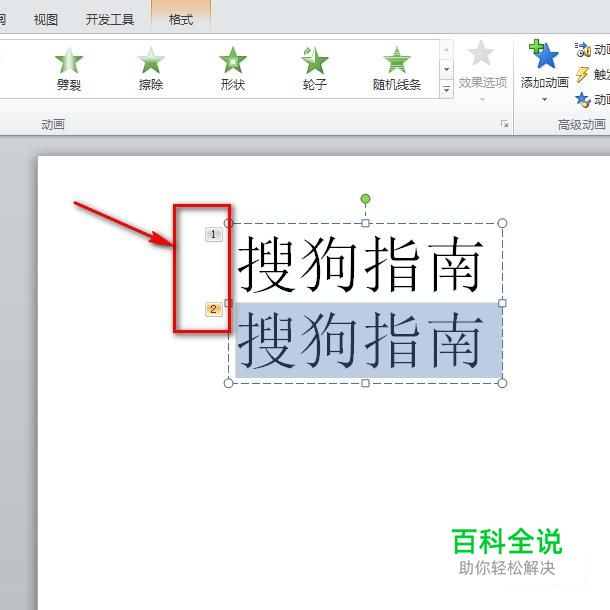Select animation marker number 1
Viewport: 610px width, 610px height.
click(214, 234)
